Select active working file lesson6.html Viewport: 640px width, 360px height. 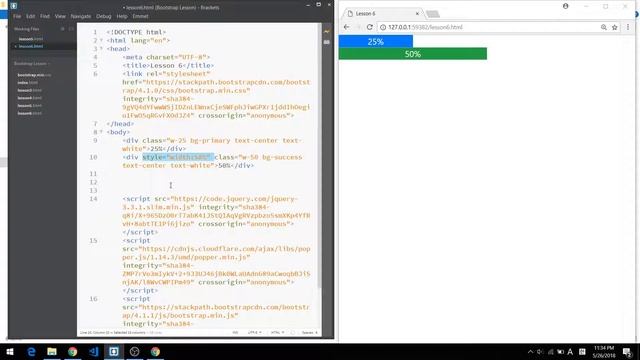[31, 46]
